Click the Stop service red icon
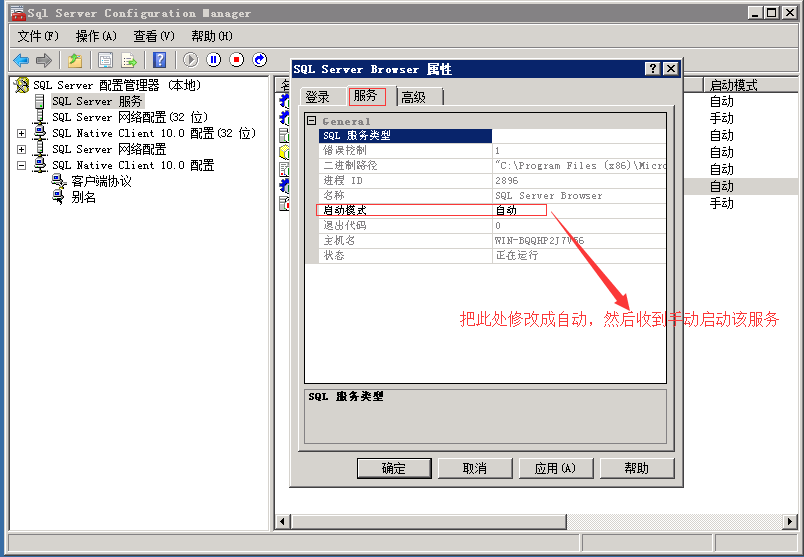 coord(236,60)
